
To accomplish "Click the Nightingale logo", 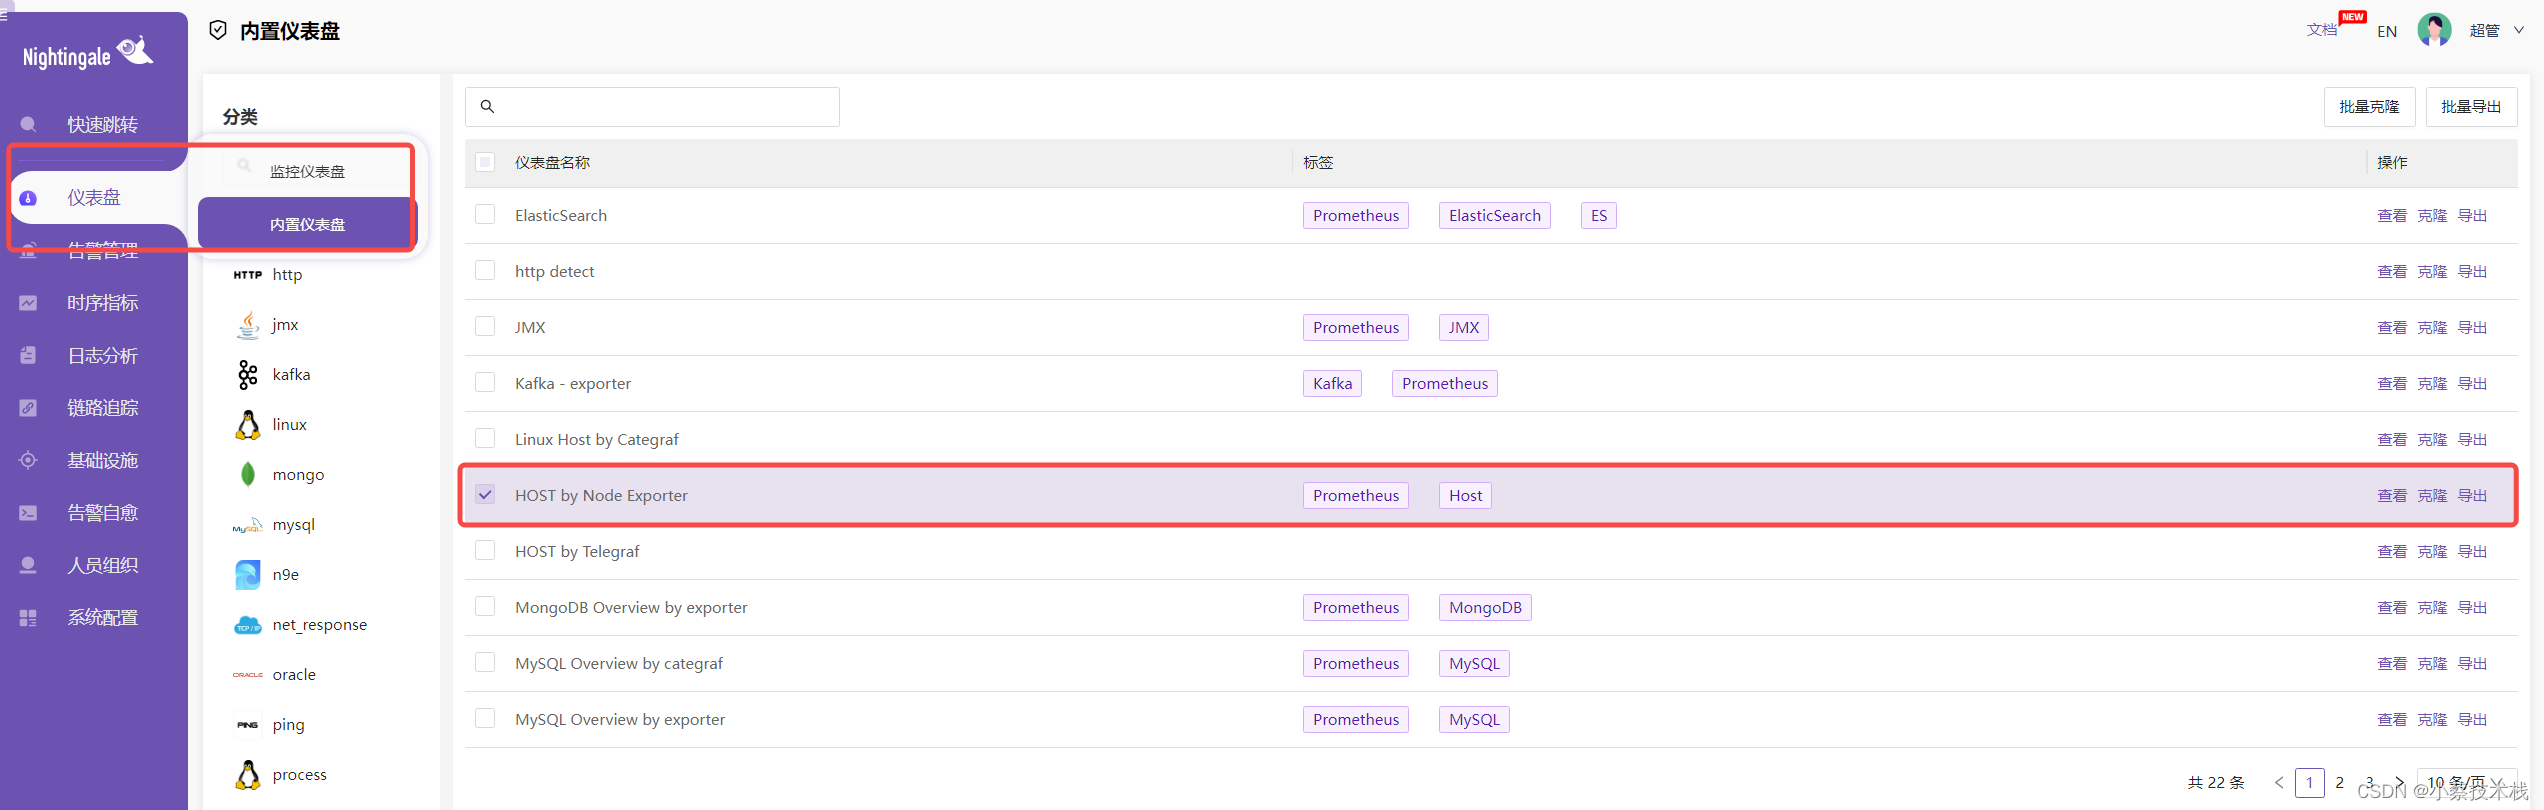I will point(88,53).
